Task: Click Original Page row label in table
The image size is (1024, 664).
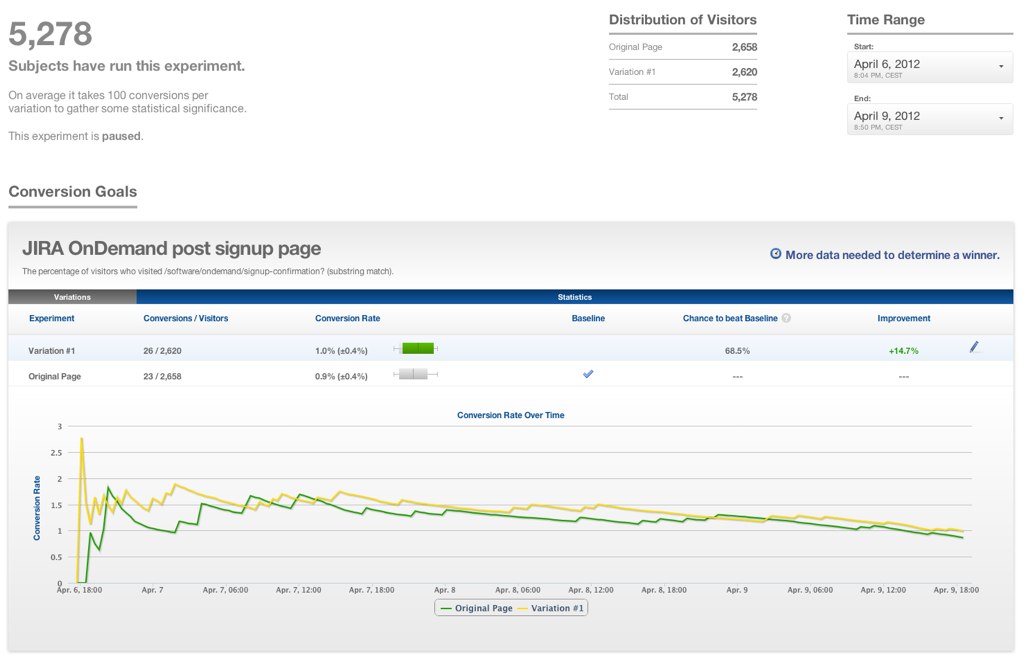Action: (55, 376)
